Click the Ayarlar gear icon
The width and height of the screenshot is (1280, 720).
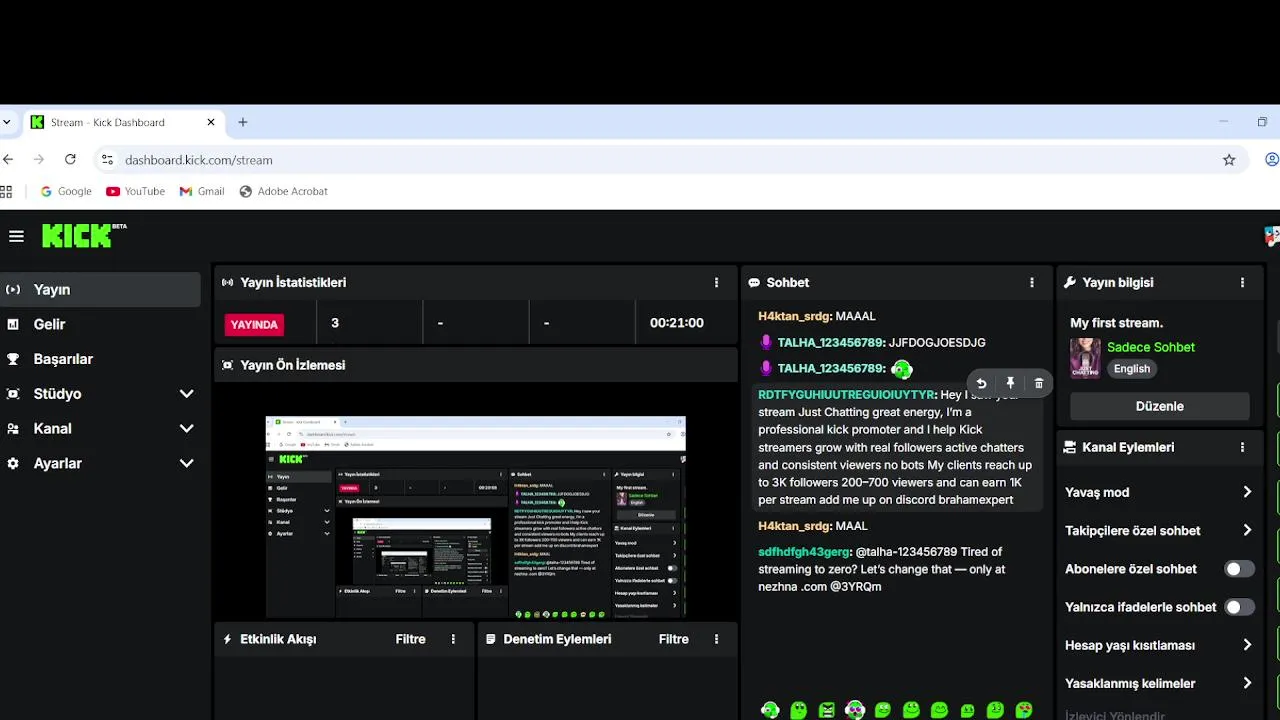(x=13, y=463)
